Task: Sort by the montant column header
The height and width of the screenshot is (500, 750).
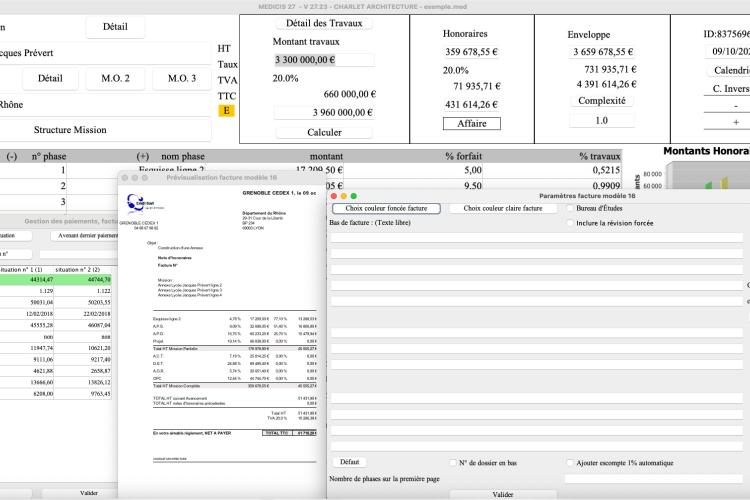Action: coord(326,156)
